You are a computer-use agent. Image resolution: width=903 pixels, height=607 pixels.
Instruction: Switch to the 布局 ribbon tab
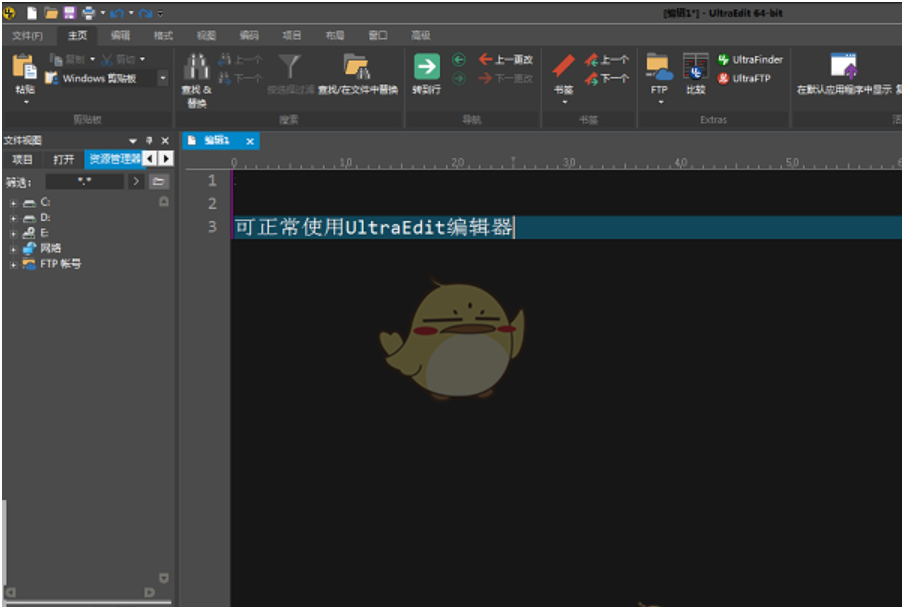[335, 36]
